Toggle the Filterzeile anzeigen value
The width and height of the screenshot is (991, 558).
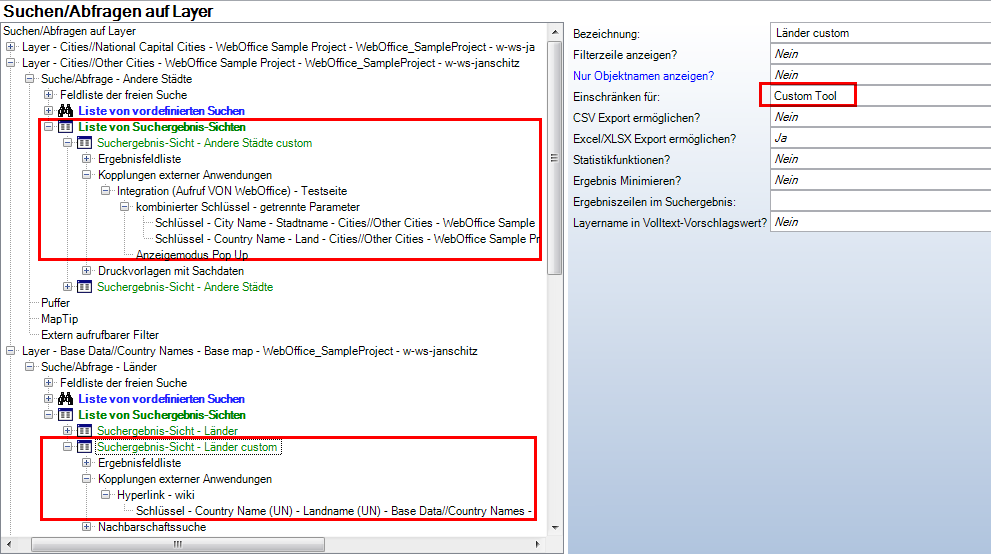coord(880,54)
